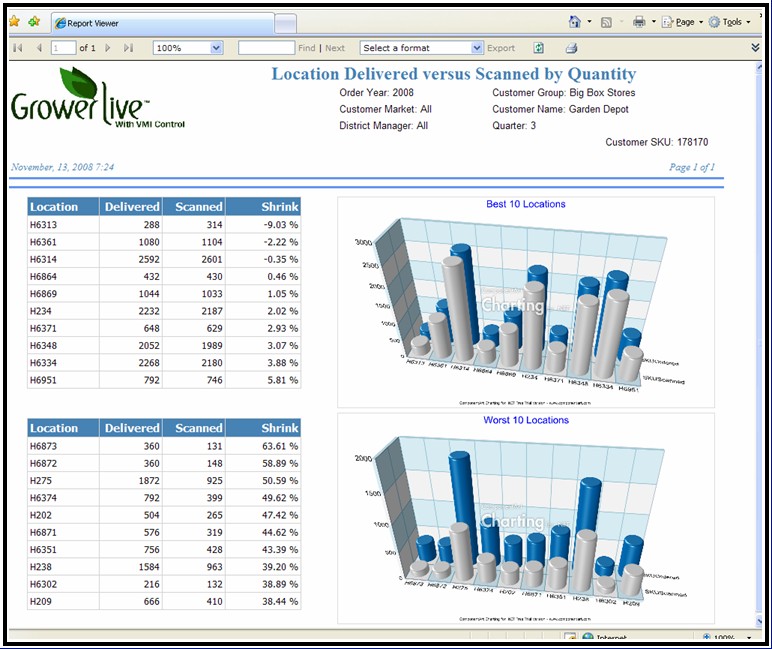Screen dimensions: 772x649
Task: Refresh the report with green icon
Action: point(539,48)
